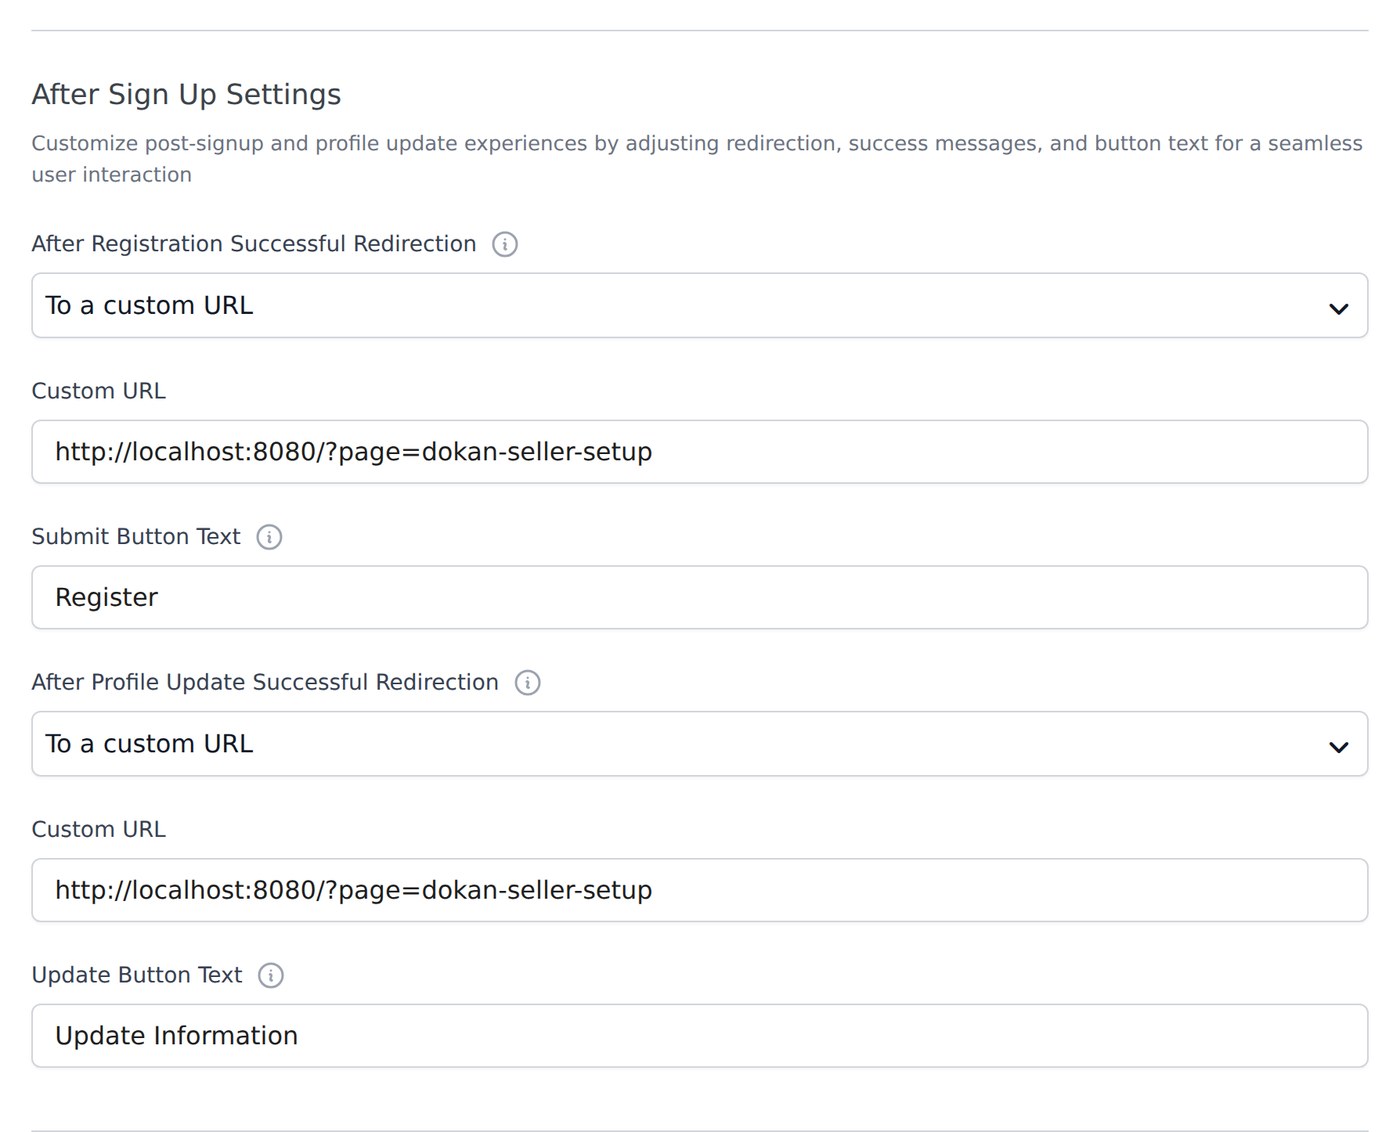The image size is (1400, 1132).
Task: Click the "After Registration Successful Redirection" label
Action: point(254,244)
